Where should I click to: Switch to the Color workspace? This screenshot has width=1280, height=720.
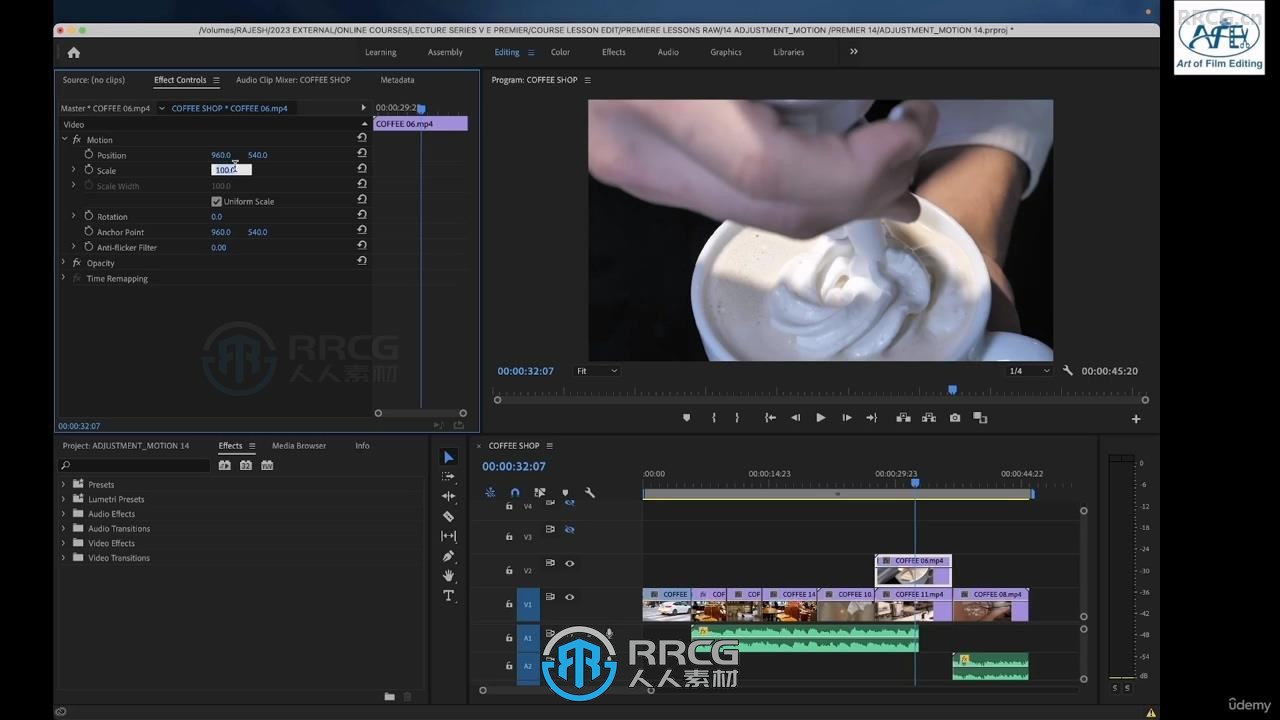(560, 52)
